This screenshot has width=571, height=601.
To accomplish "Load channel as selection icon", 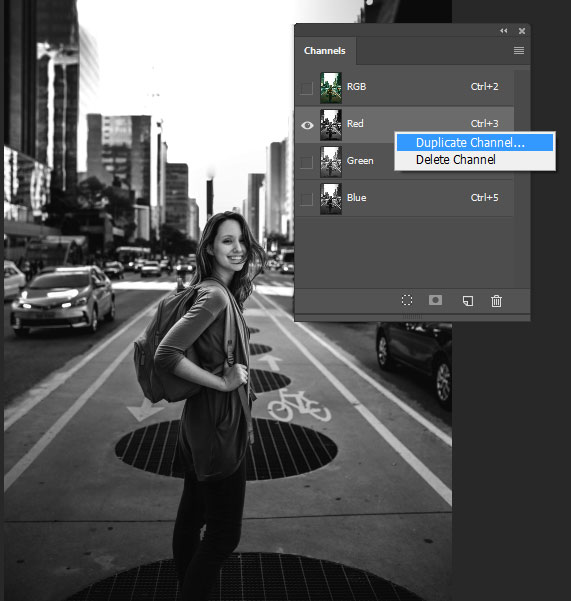I will (x=407, y=300).
